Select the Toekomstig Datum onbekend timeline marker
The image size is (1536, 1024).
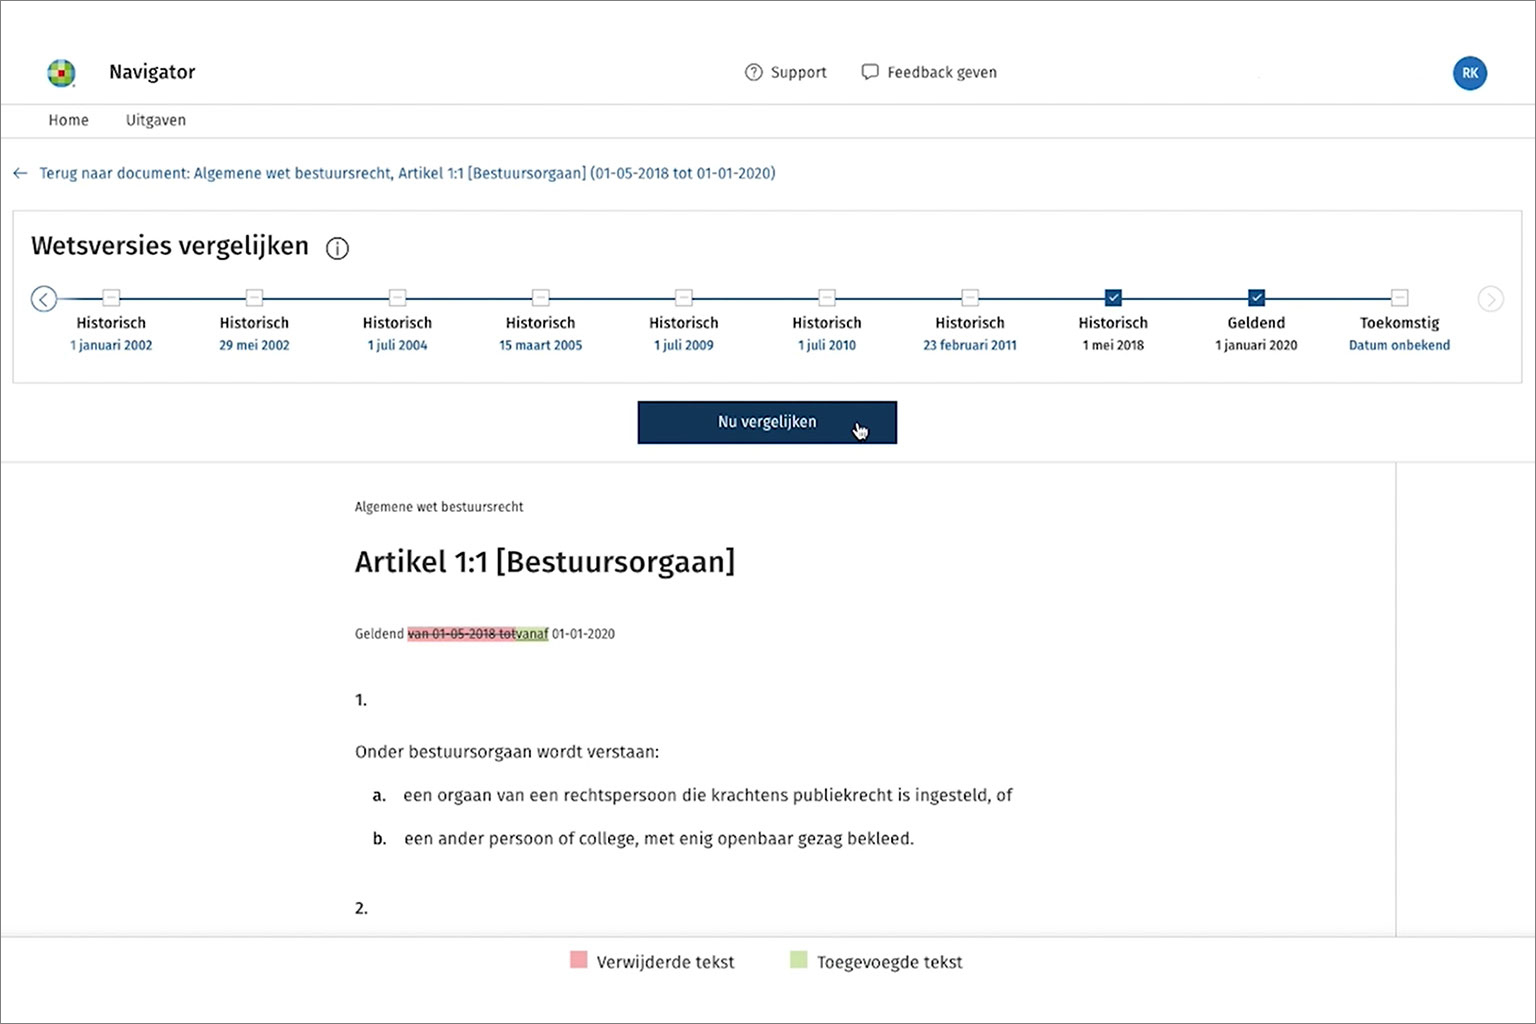pos(1399,298)
